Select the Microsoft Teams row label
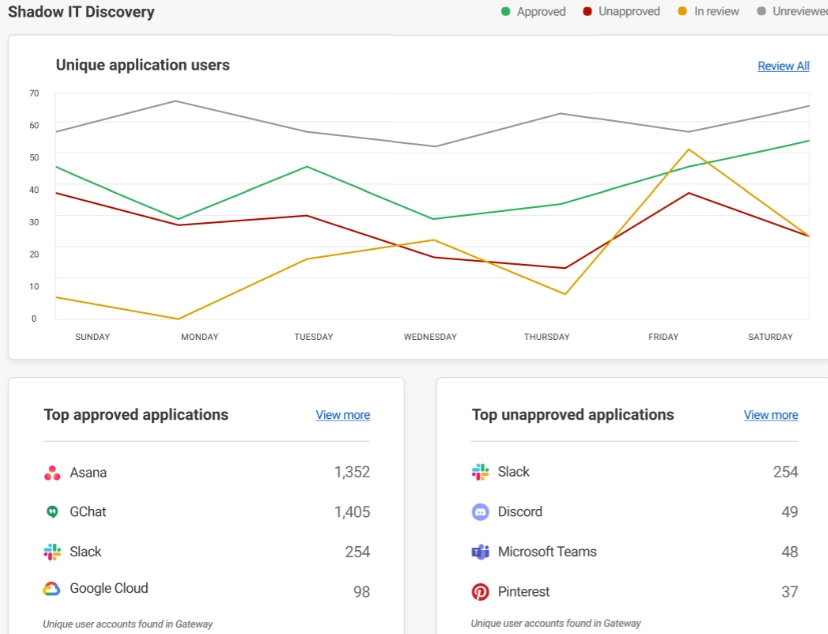 [x=547, y=552]
